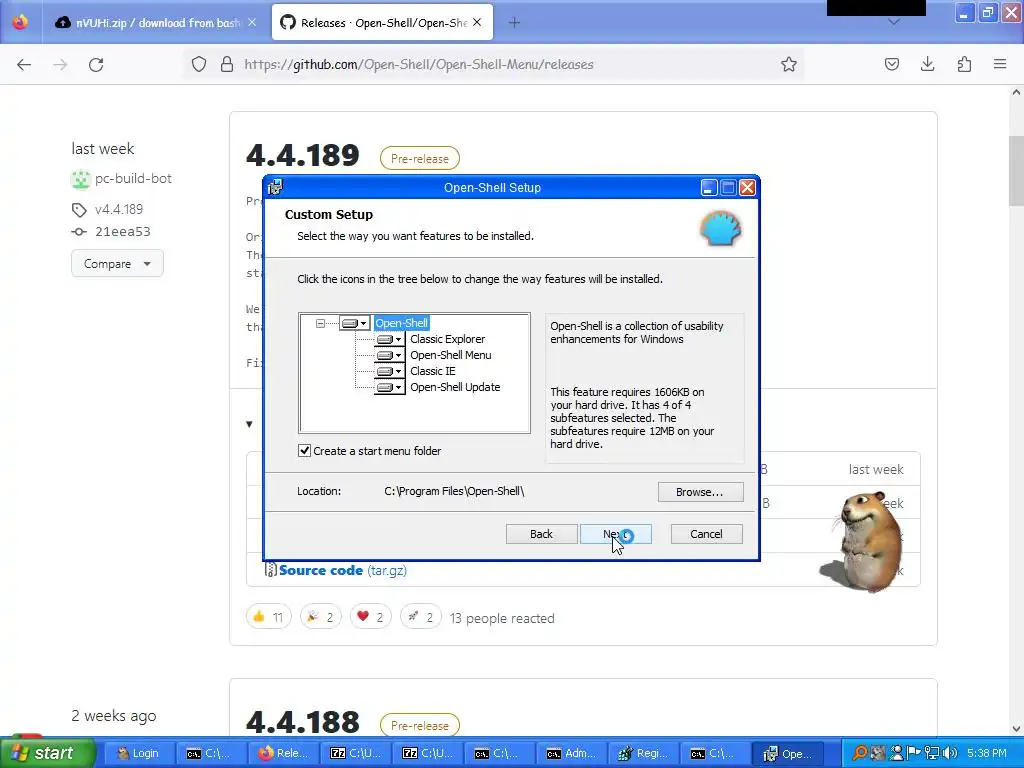
Task: Switch to Login taskbar window
Action: pyautogui.click(x=140, y=754)
